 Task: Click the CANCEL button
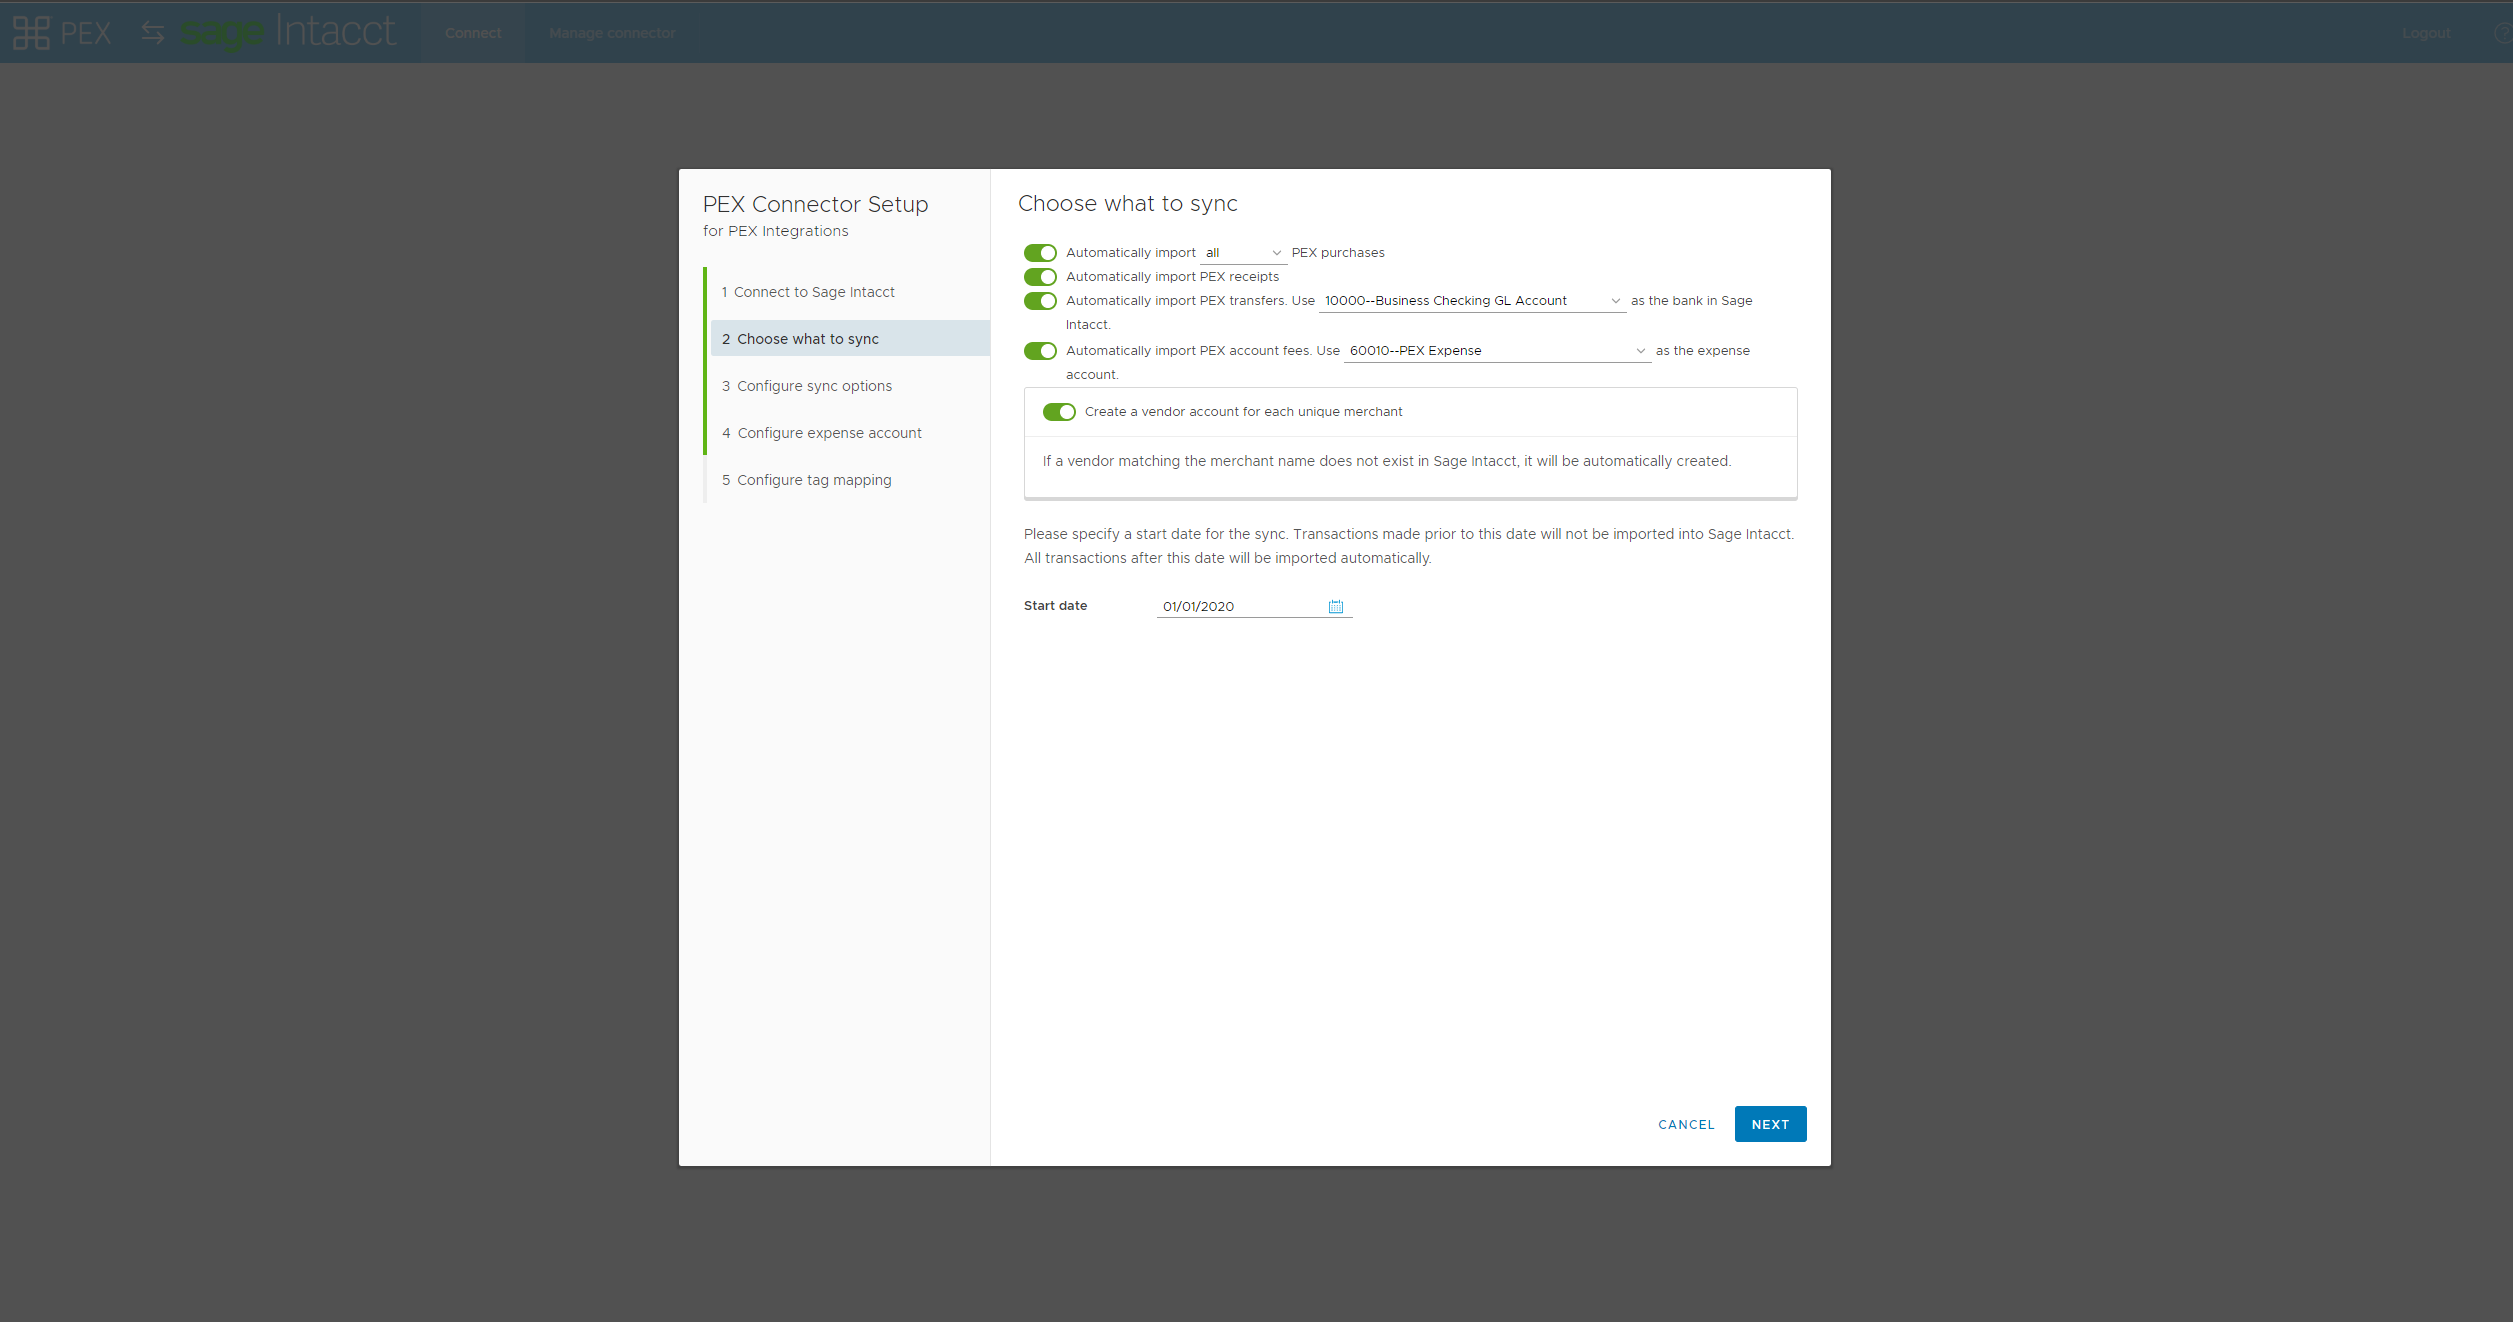(x=1686, y=1125)
